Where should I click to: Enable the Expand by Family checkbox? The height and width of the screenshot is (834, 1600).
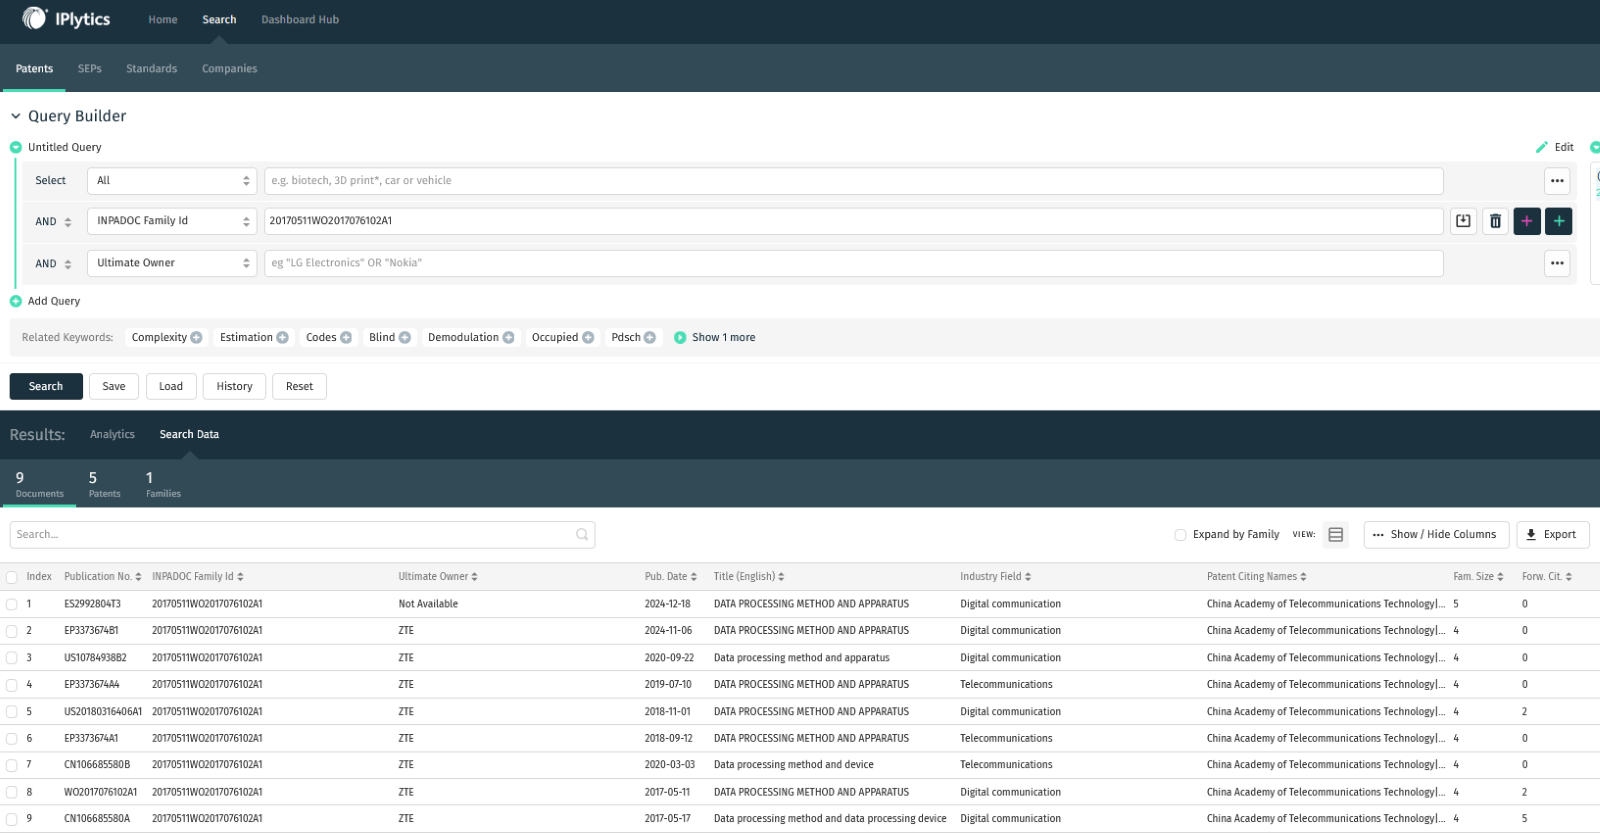pos(1180,535)
